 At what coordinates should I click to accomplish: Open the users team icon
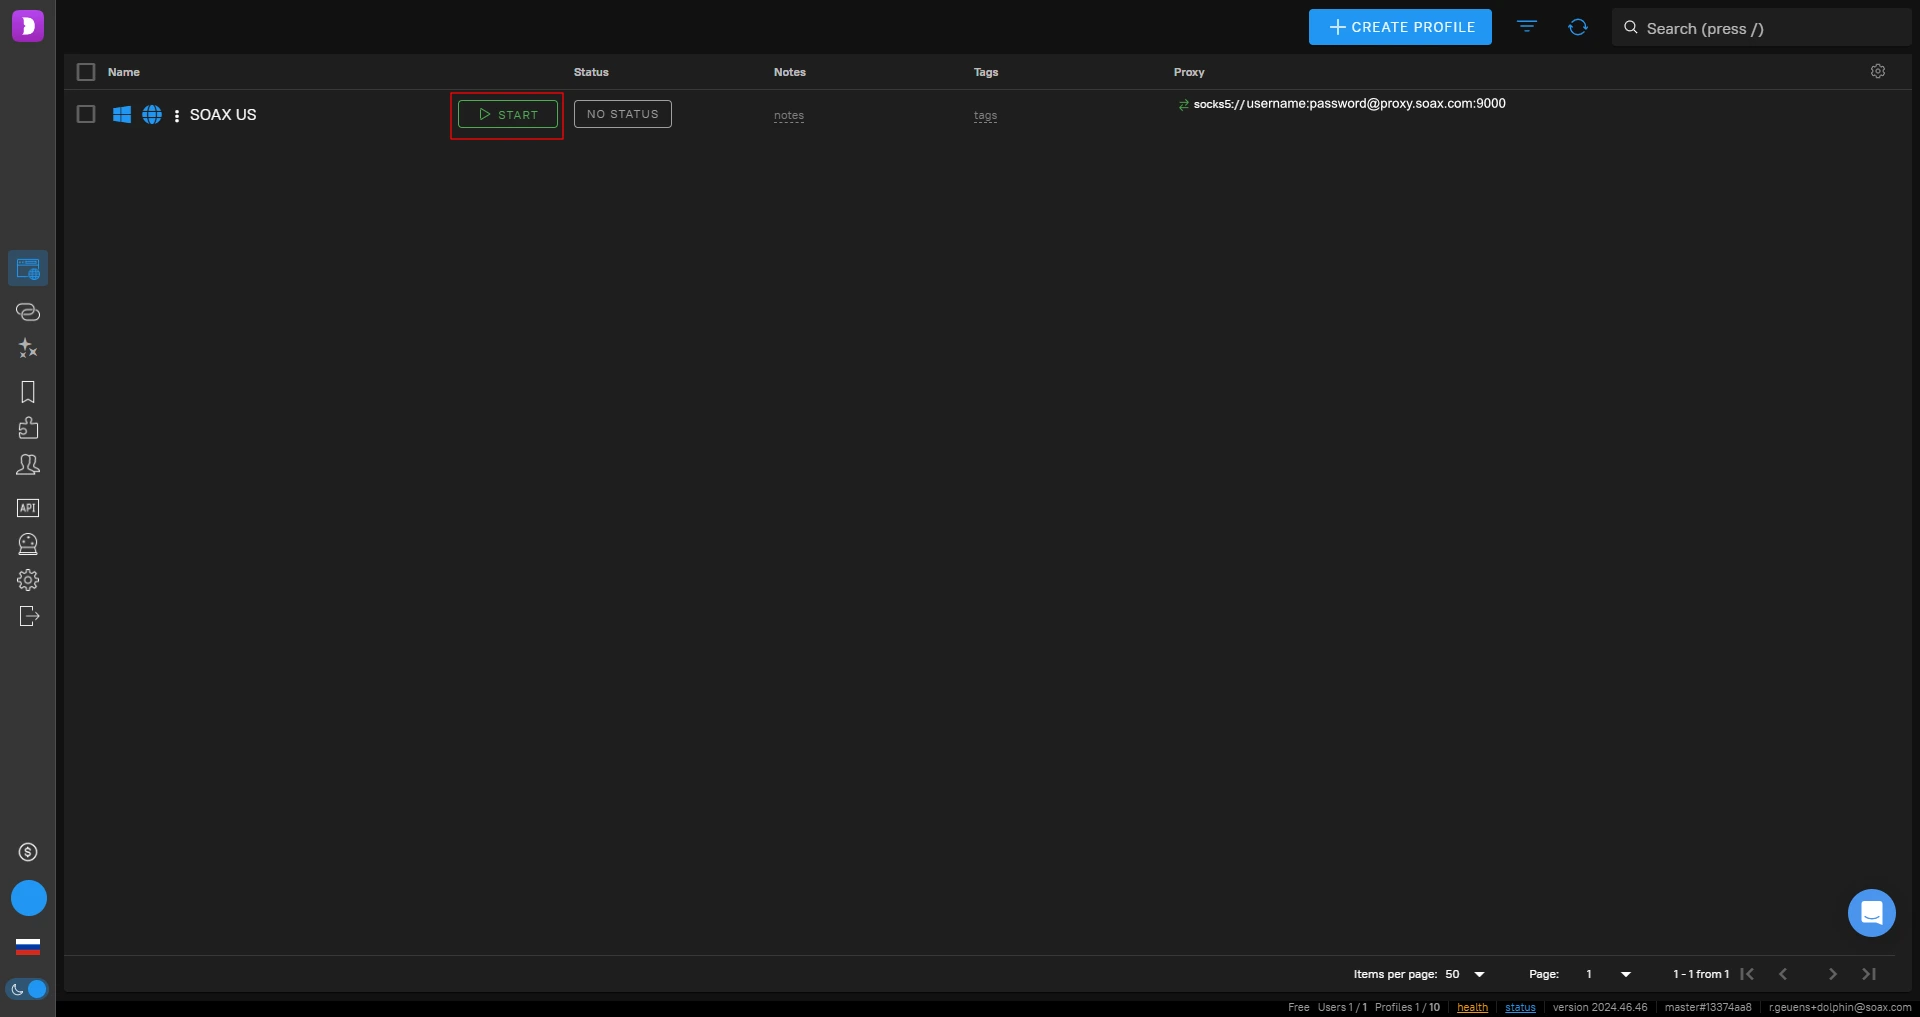(28, 465)
